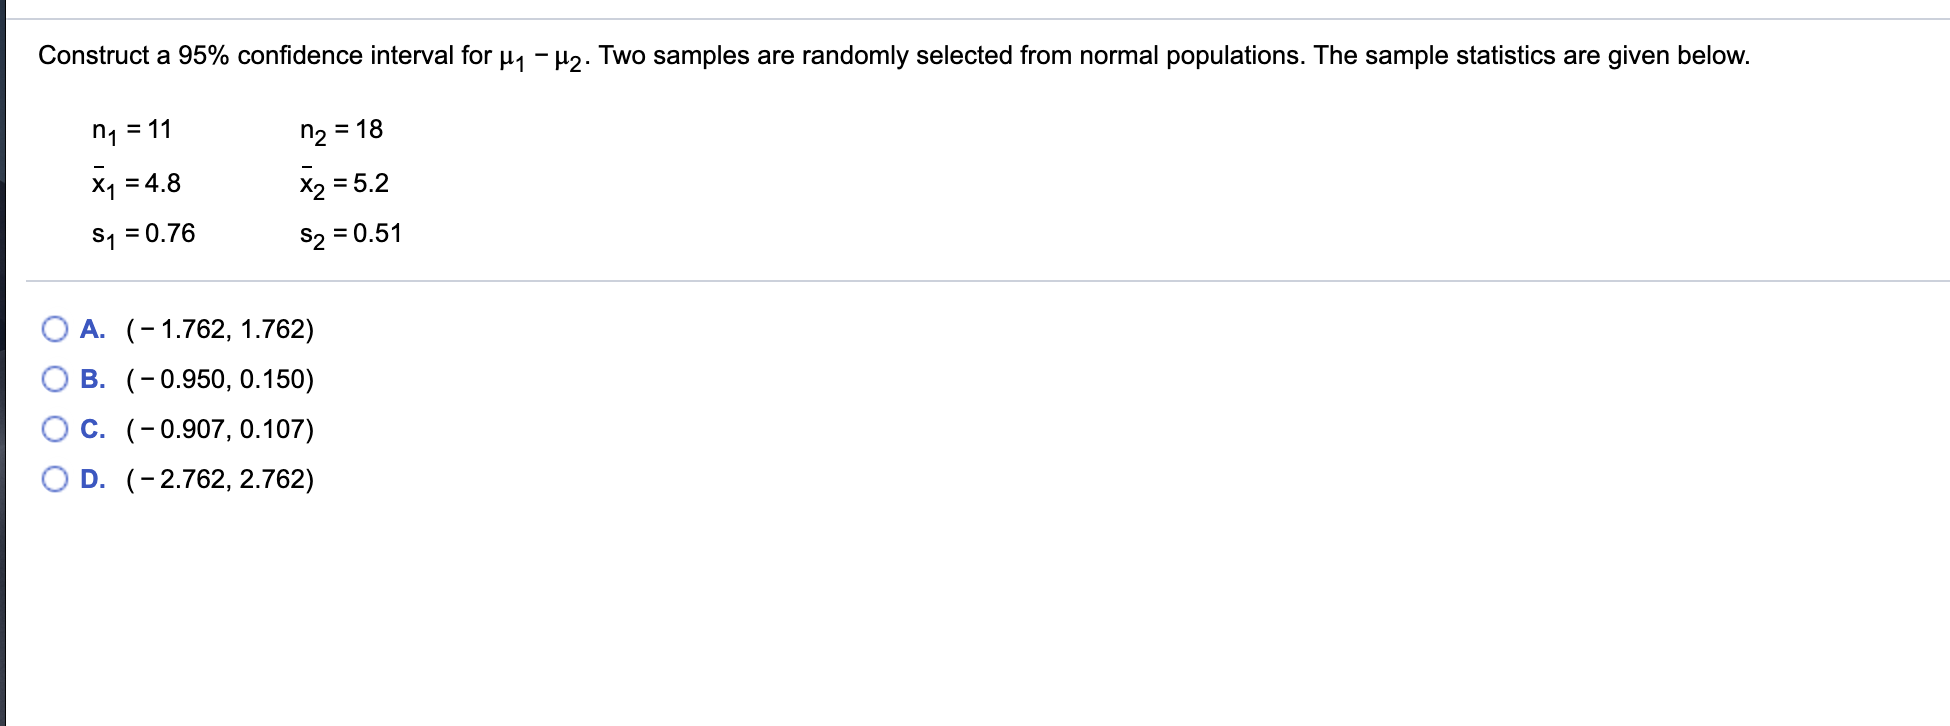The width and height of the screenshot is (1950, 726).
Task: Click the sample mean x2 = 5.2
Action: pyautogui.click(x=344, y=181)
